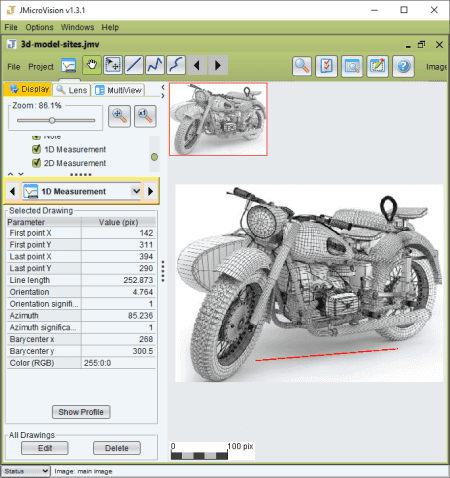Collapse the left panel with small left arrow
This screenshot has height=478, width=450.
[163, 87]
